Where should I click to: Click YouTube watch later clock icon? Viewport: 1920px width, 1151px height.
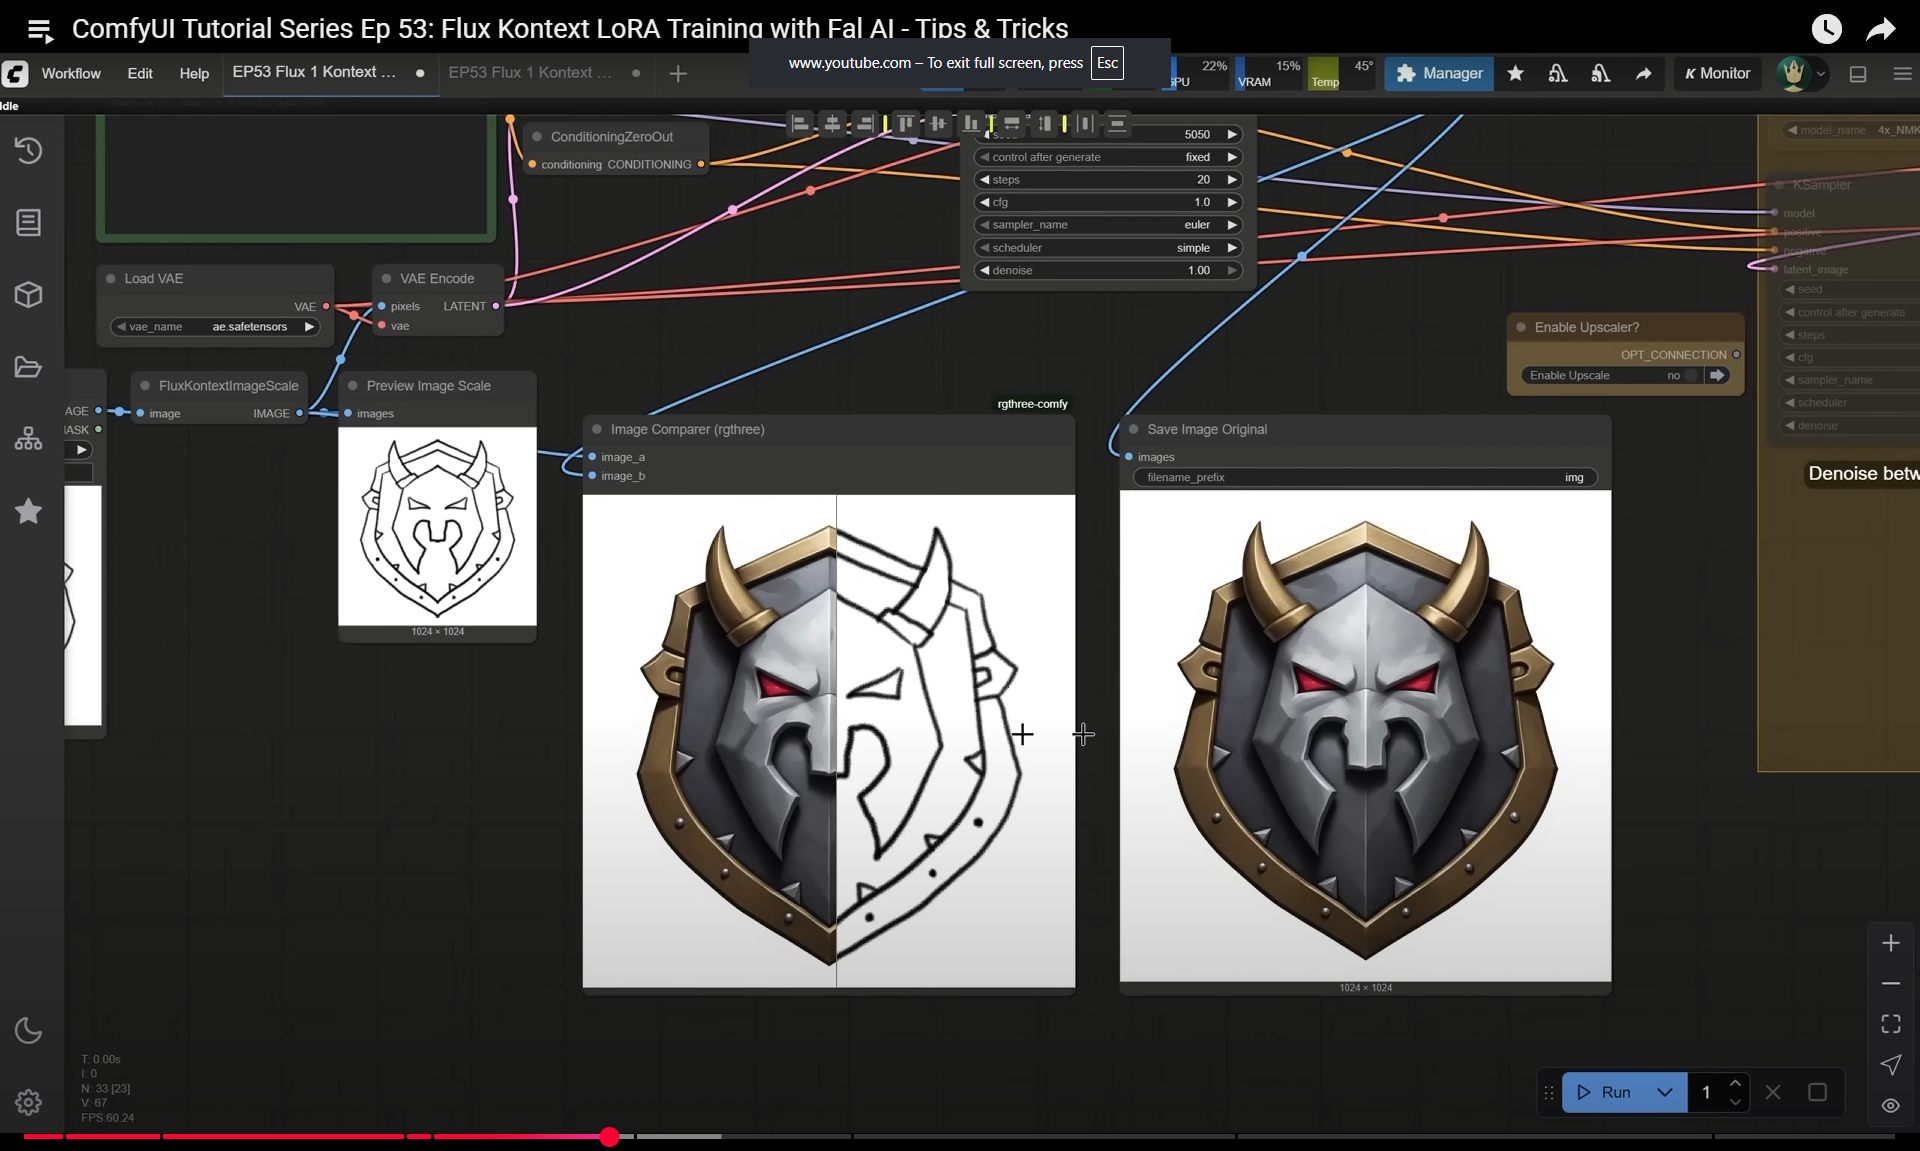click(x=1826, y=29)
